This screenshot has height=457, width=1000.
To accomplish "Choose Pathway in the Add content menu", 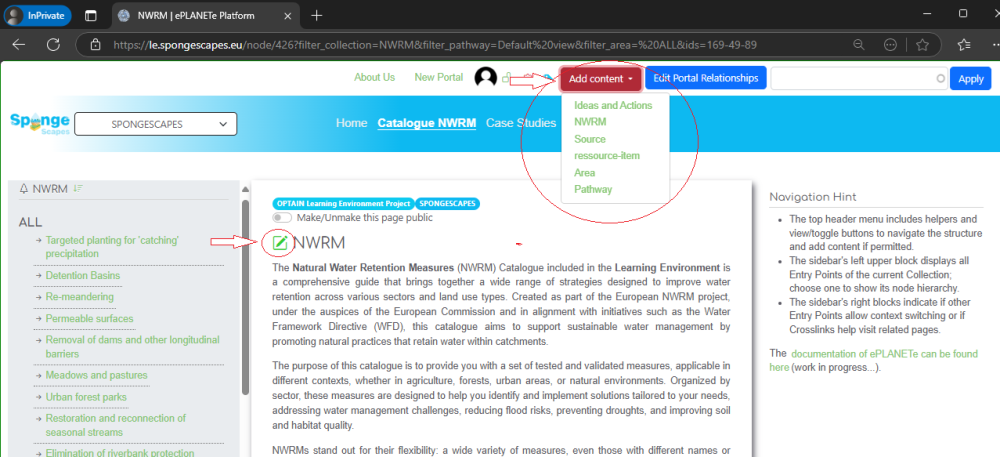I will point(593,189).
